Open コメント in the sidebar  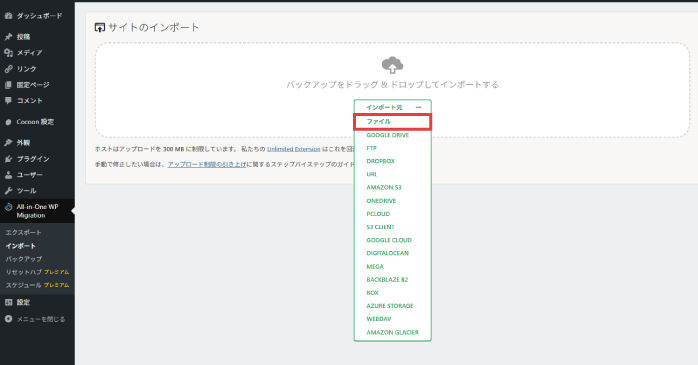(29, 101)
